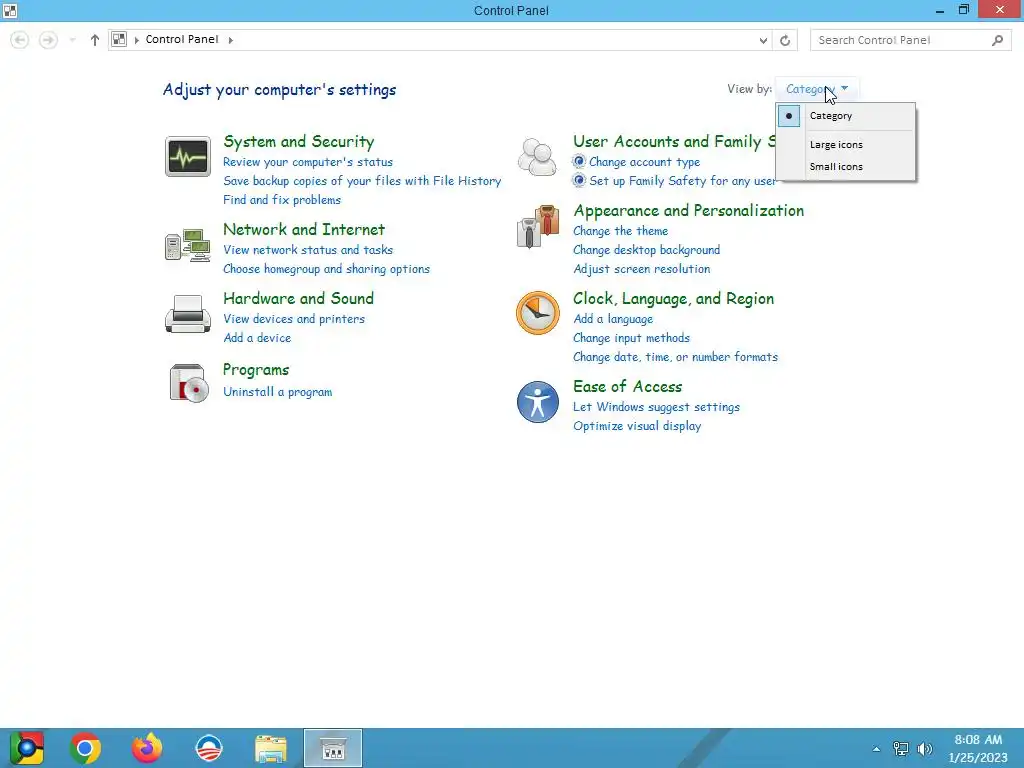
Task: Open Ease of Access icon
Action: coord(537,402)
